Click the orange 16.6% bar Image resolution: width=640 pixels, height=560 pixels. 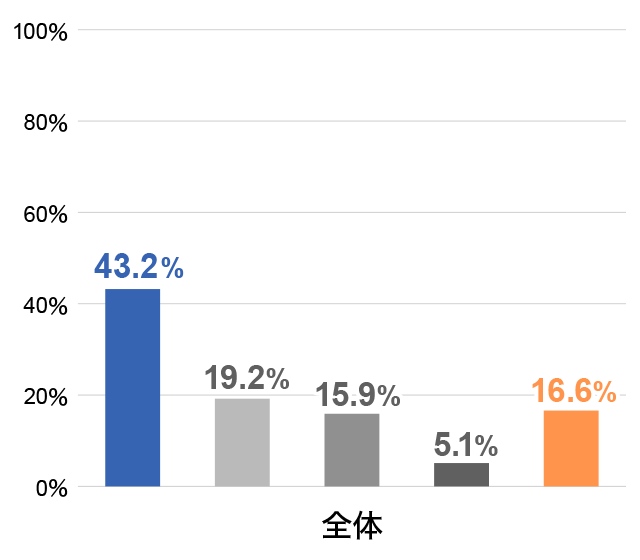(x=571, y=449)
